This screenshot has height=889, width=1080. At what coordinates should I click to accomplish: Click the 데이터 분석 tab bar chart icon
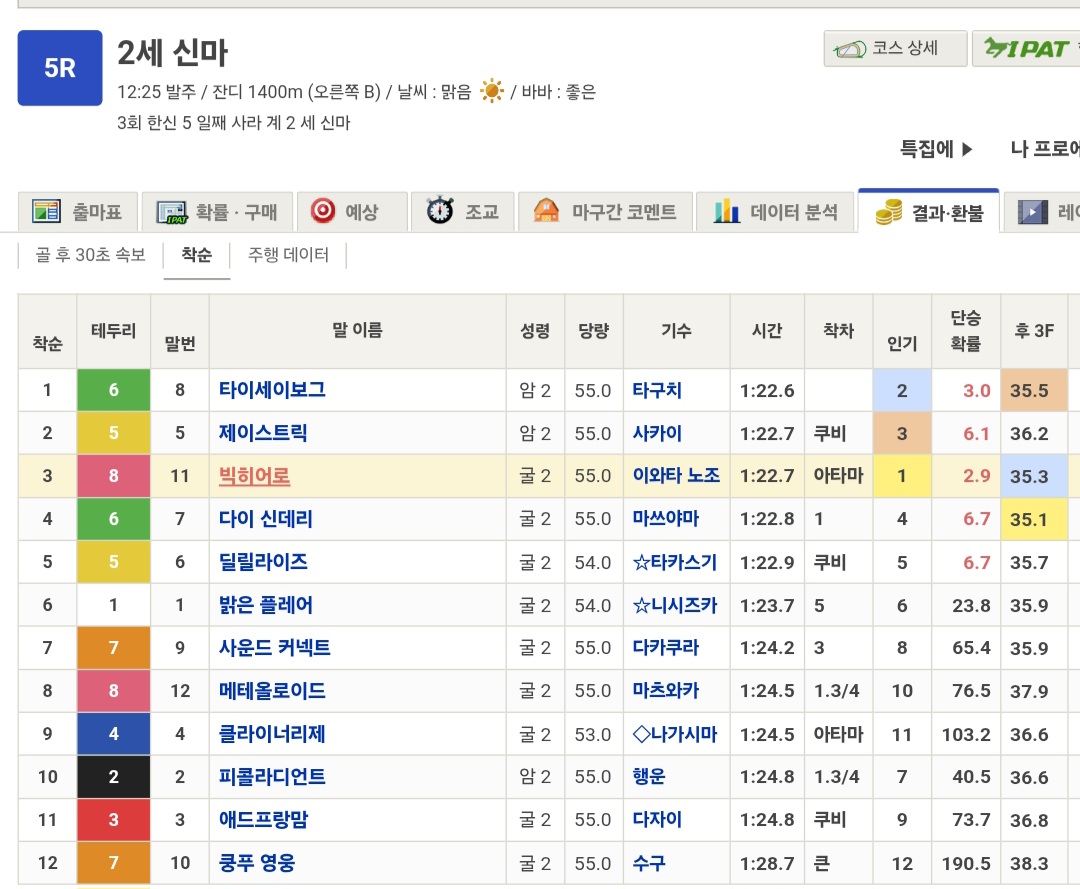tap(726, 211)
